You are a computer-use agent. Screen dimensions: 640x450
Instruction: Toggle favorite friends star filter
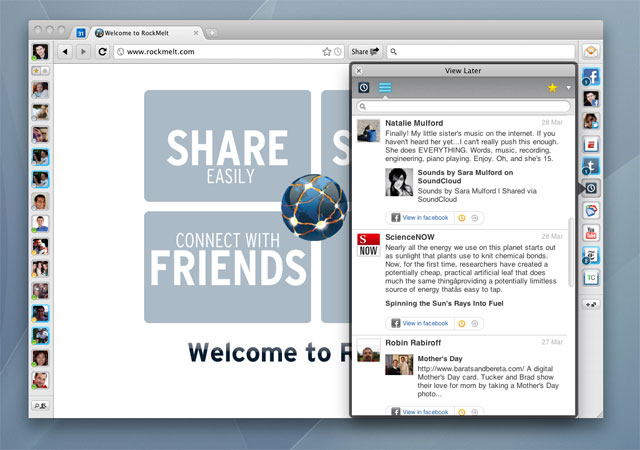click(36, 71)
